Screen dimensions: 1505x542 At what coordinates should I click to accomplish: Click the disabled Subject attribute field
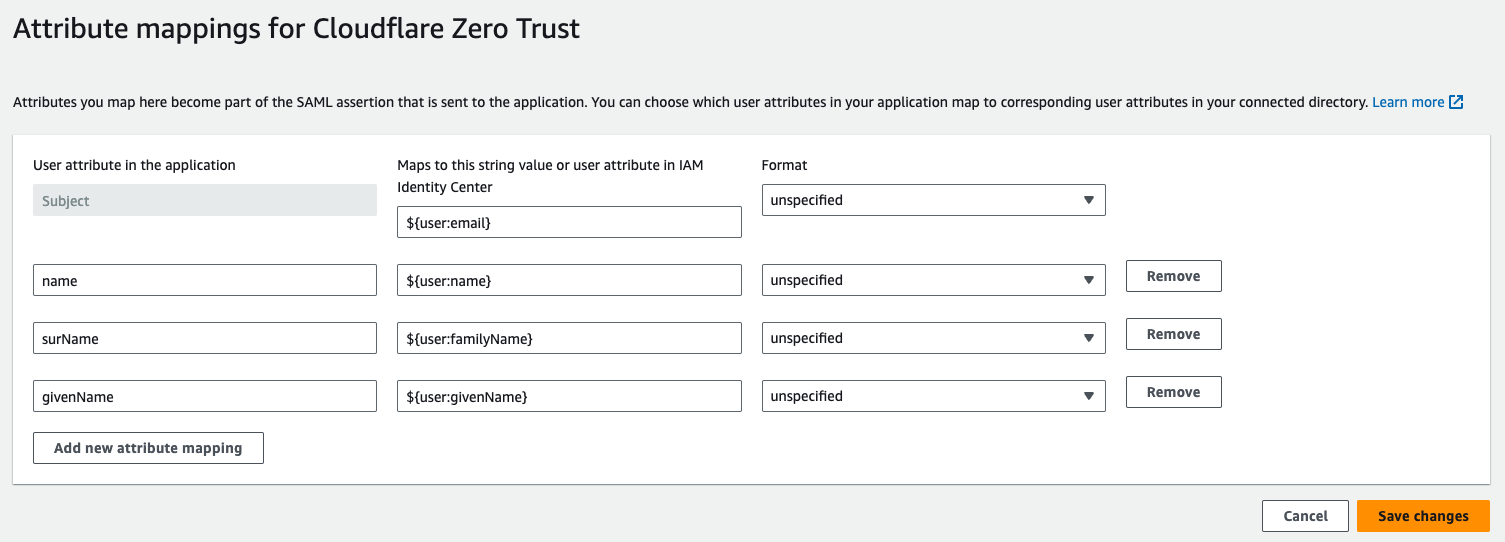(205, 200)
